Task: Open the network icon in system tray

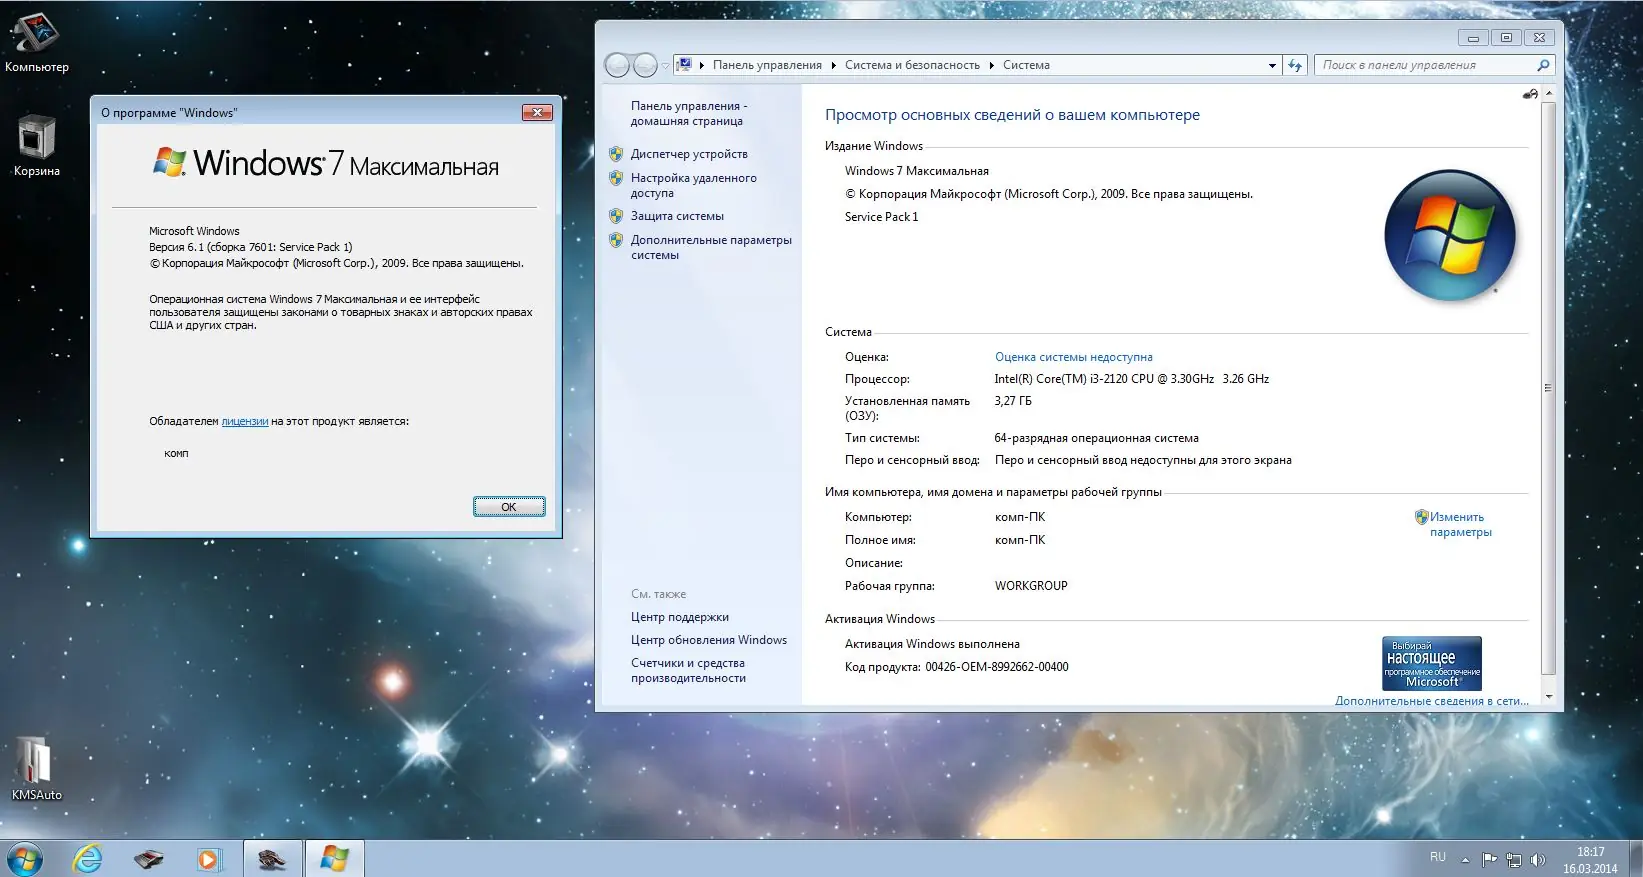Action: point(1513,859)
